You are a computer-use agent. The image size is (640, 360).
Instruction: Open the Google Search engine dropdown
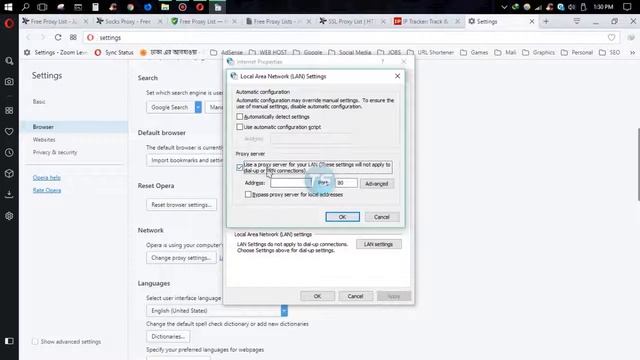coord(198,107)
